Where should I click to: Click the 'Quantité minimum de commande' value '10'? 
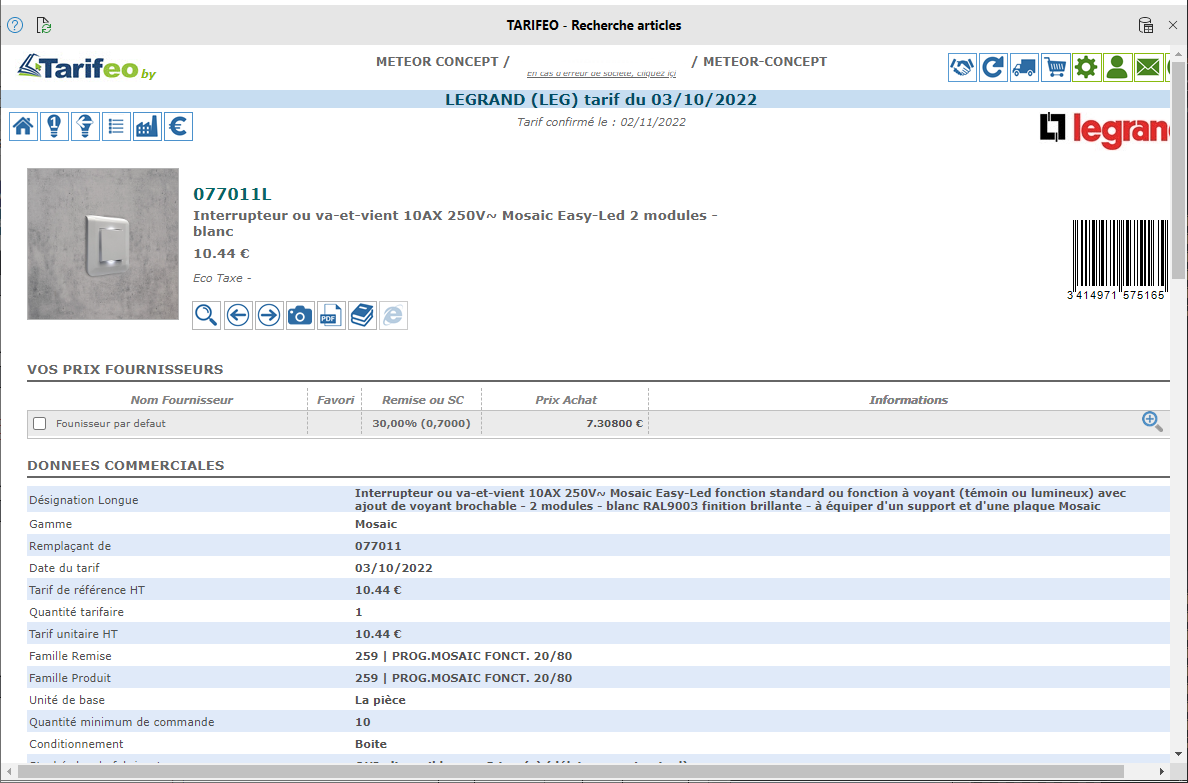(x=363, y=722)
